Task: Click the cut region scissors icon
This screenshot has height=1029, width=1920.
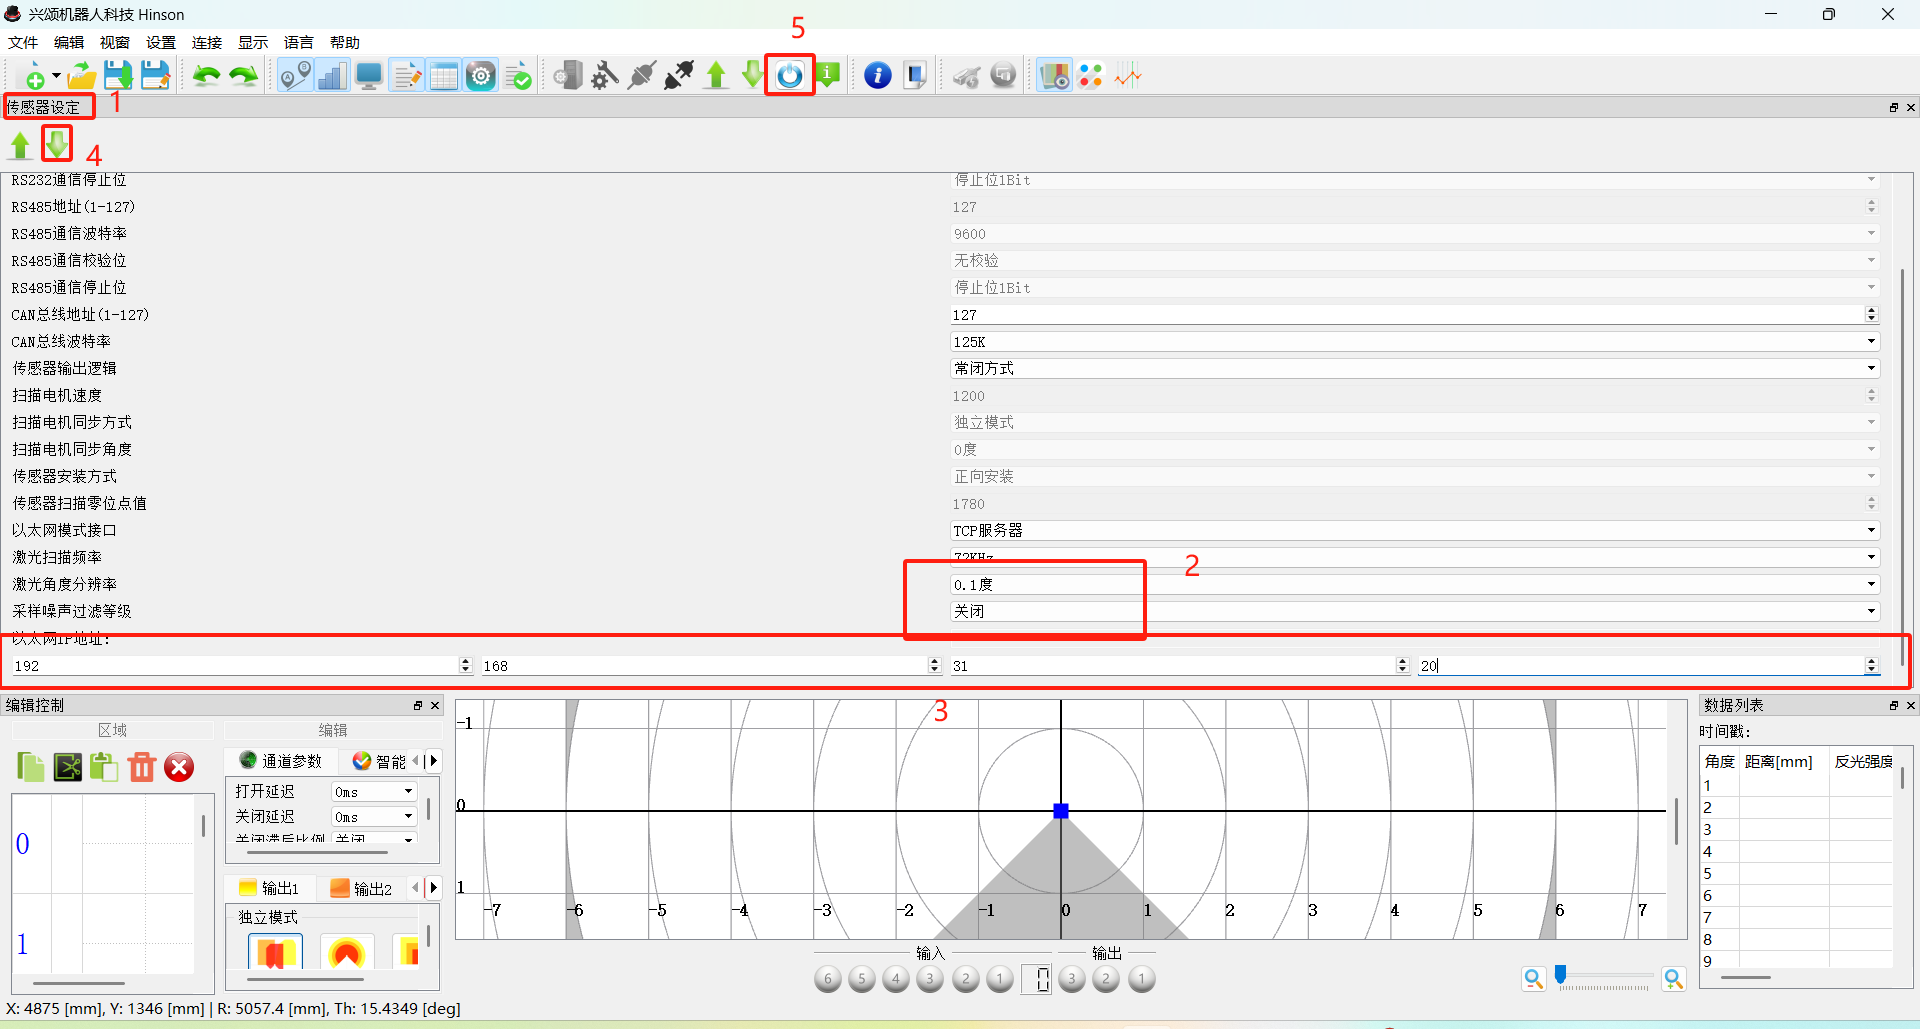Action: click(x=68, y=767)
